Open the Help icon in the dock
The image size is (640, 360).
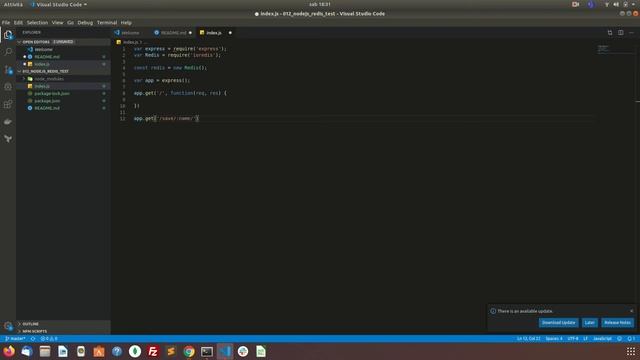(117, 351)
